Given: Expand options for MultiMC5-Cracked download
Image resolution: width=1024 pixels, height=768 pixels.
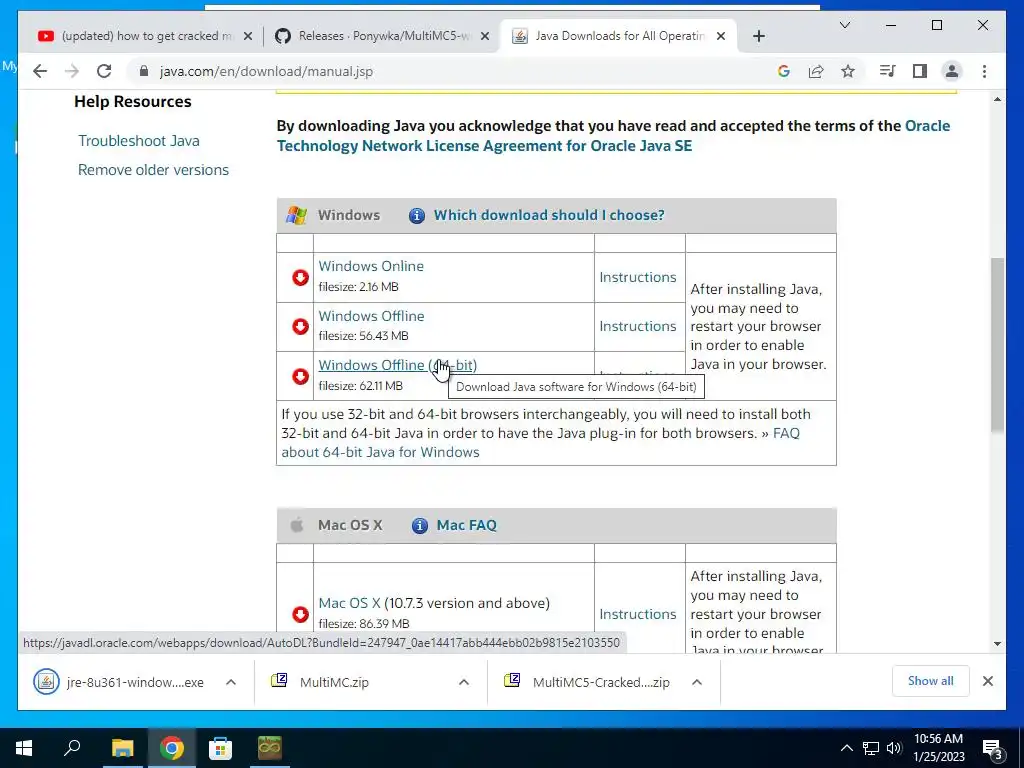Looking at the screenshot, I should (x=697, y=682).
